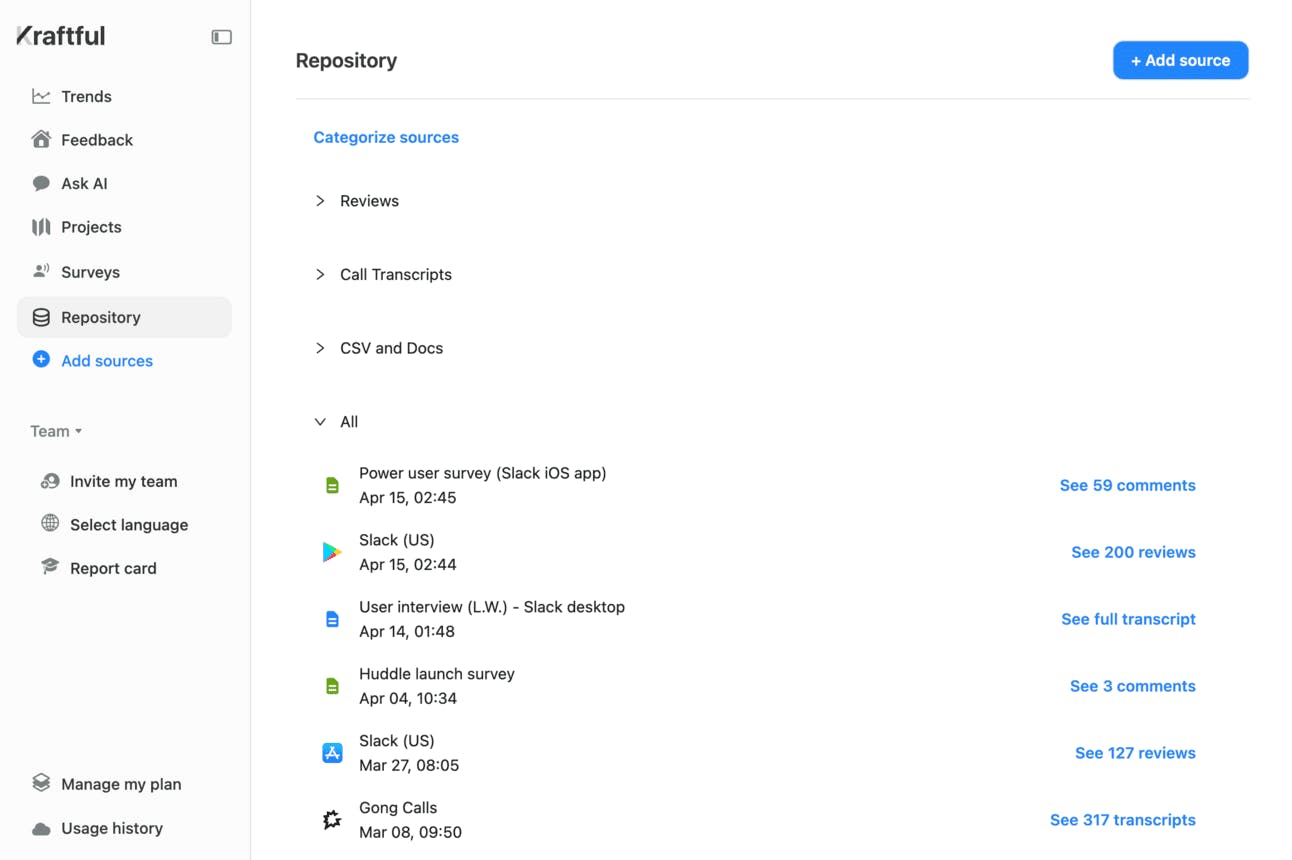
Task: Collapse the sidebar panel icon
Action: 221,37
